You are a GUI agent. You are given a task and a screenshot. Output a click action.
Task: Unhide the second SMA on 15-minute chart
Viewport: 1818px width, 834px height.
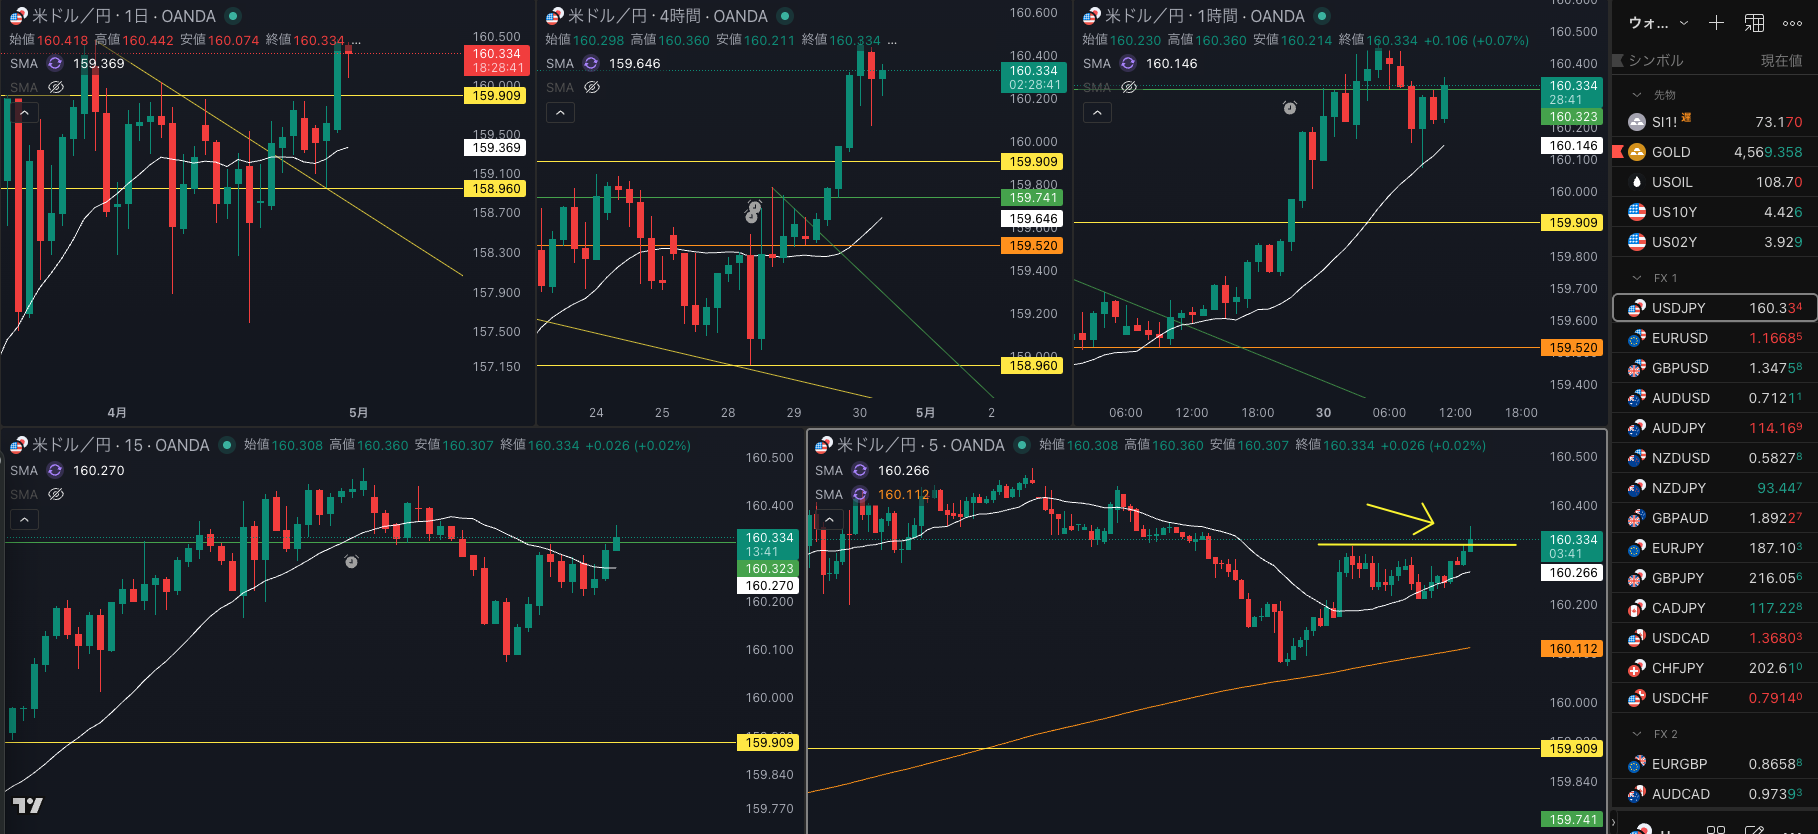click(x=56, y=495)
